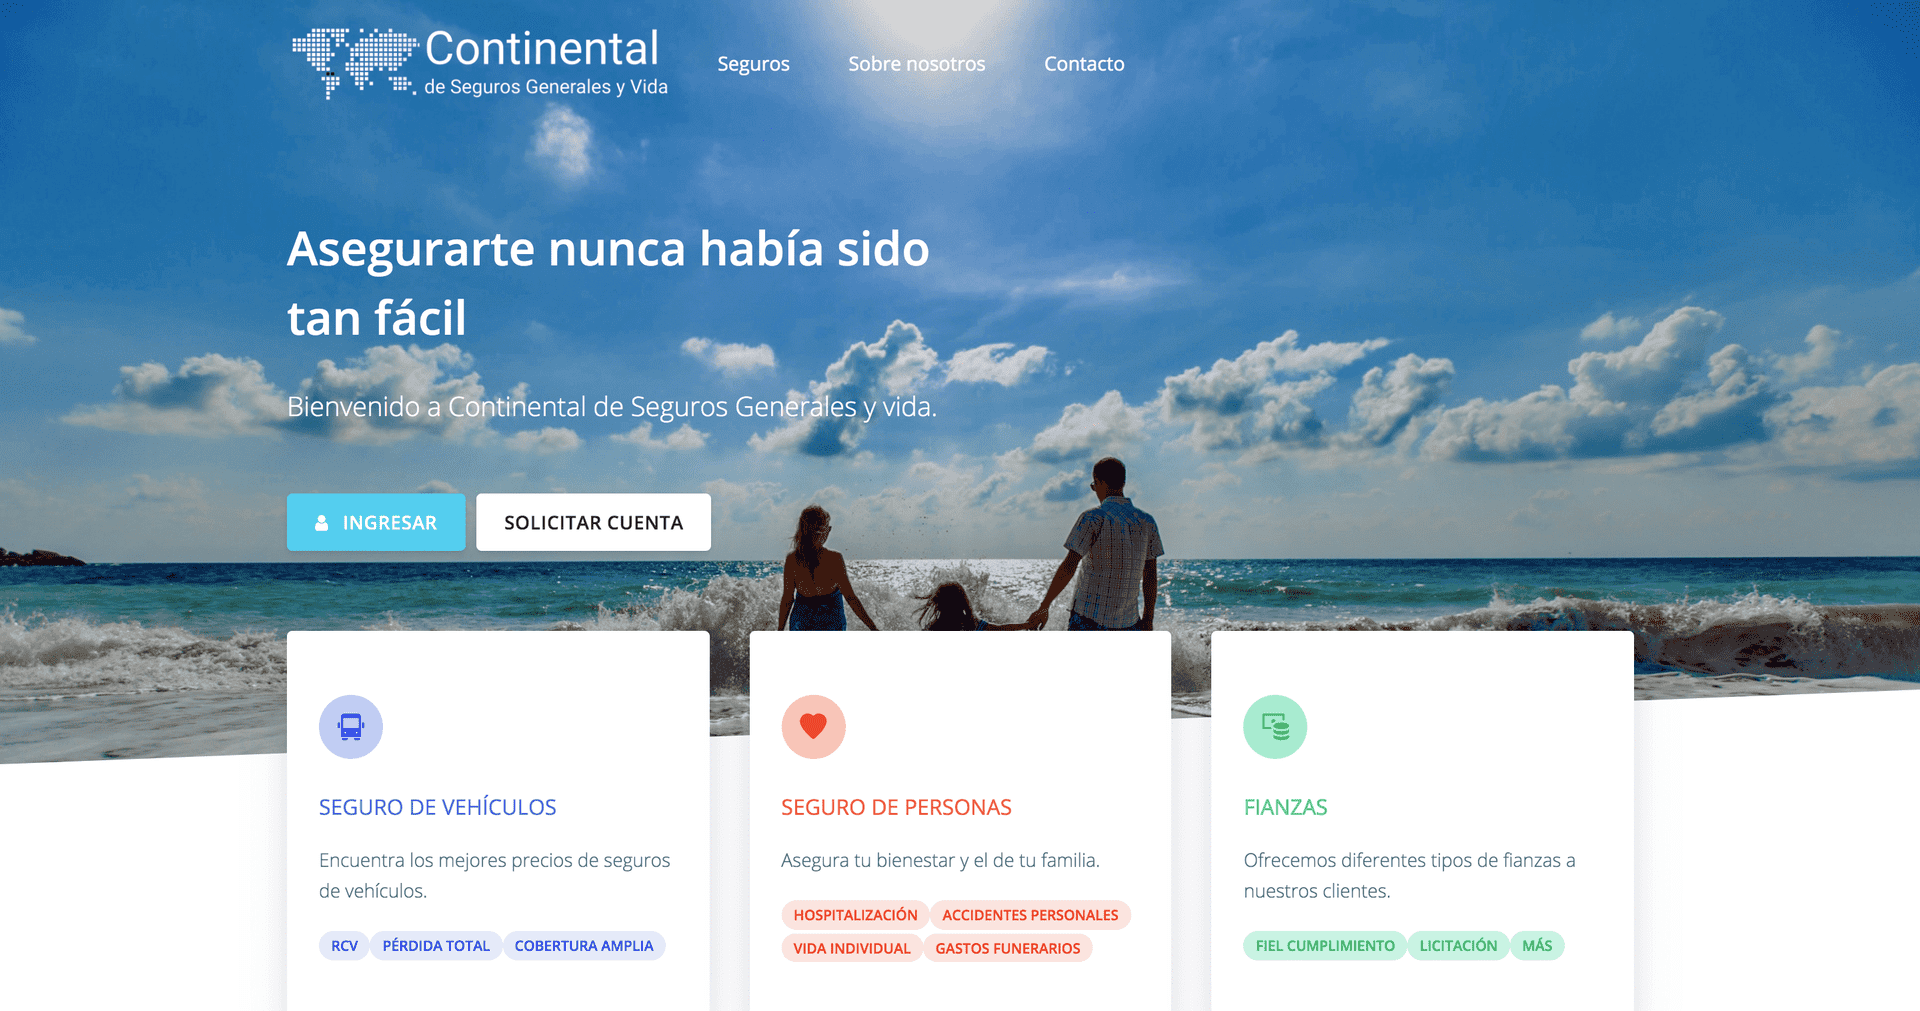1920x1011 pixels.
Task: Select the FIEL CUMPLIMIENTO tag
Action: point(1325,946)
